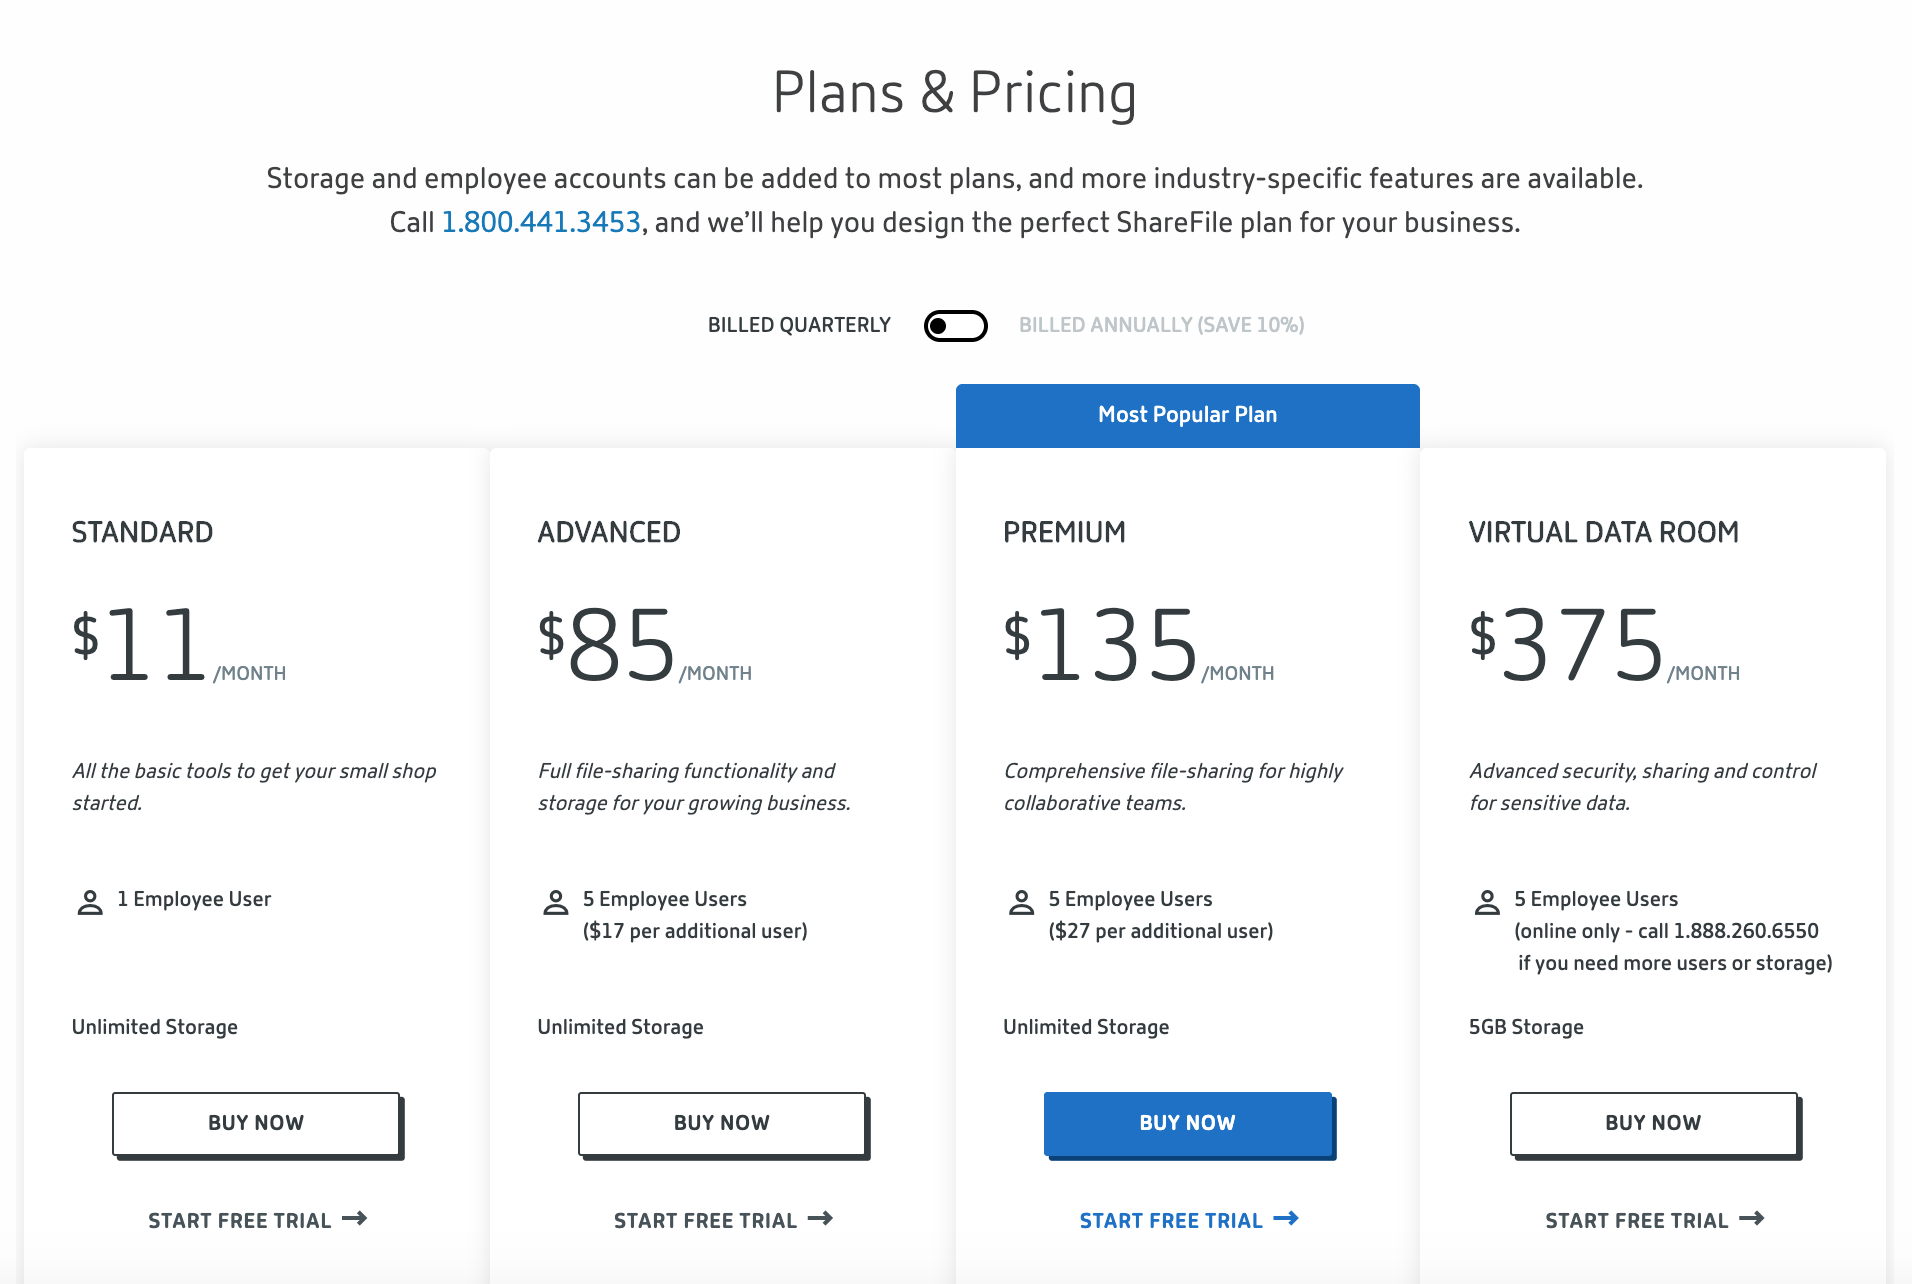
Task: Start free trial for Premium plan
Action: [x=1171, y=1221]
